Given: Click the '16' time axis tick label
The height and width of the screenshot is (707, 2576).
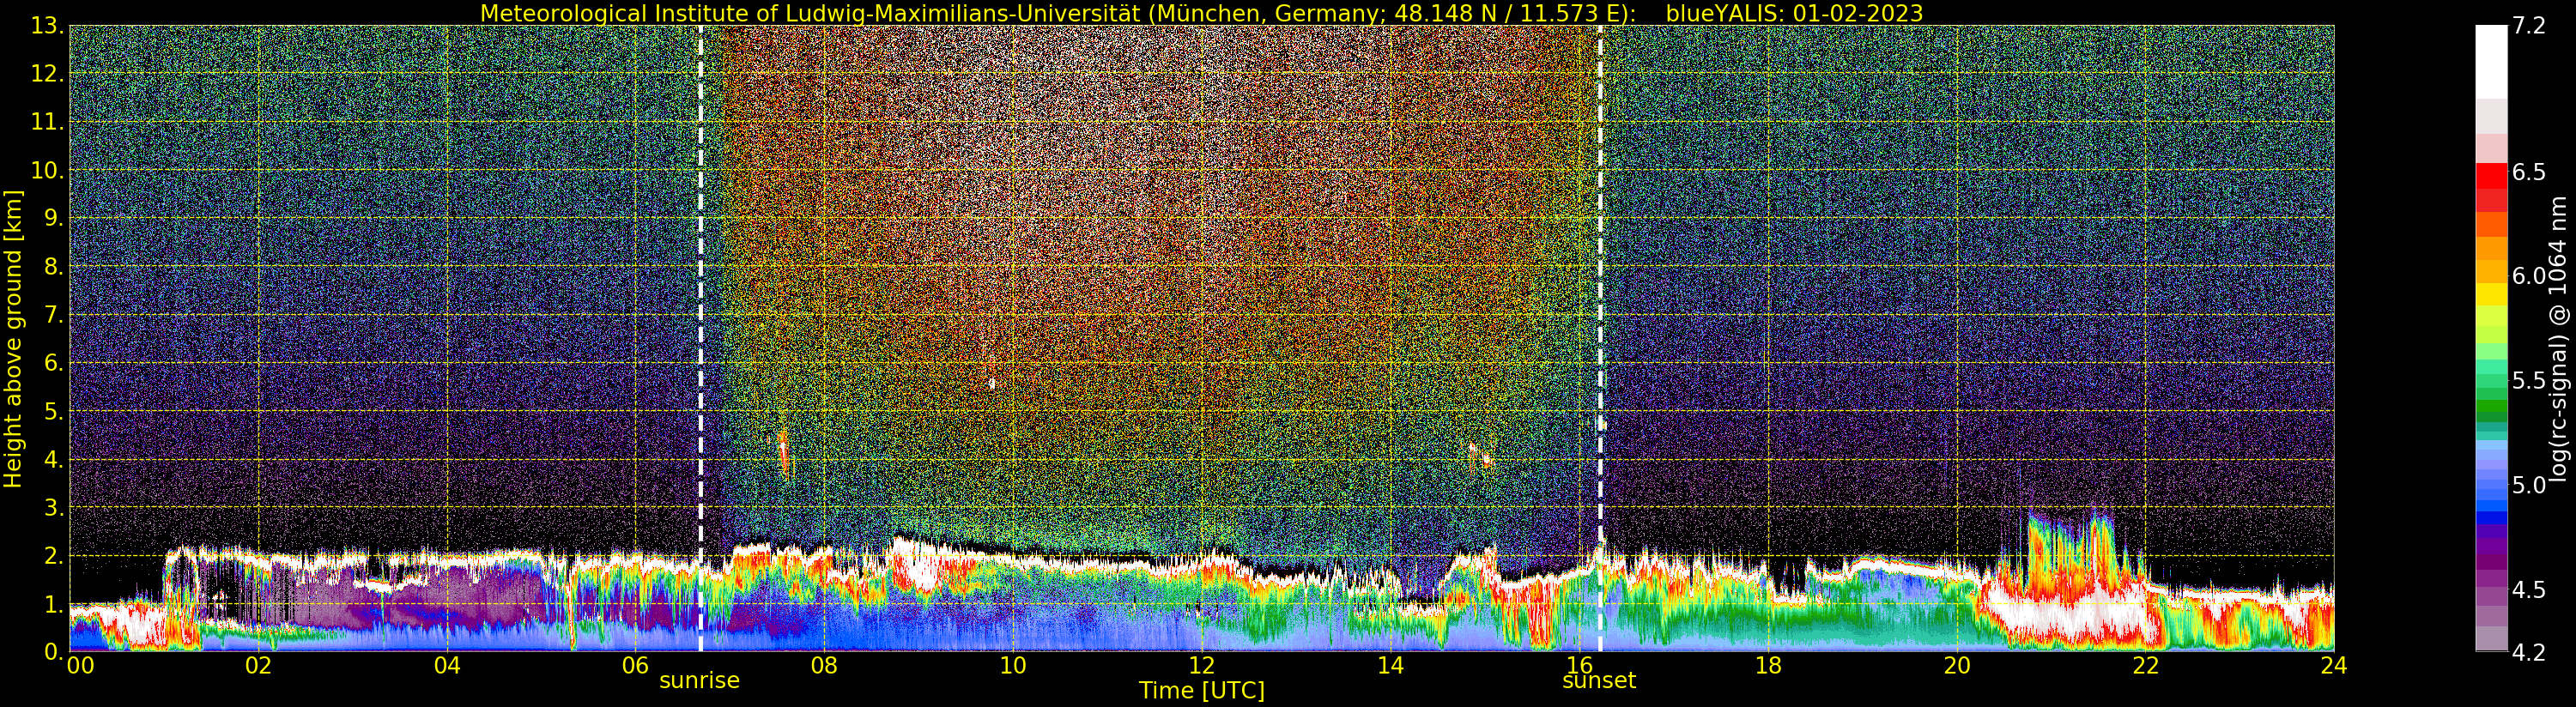Looking at the screenshot, I should click(x=1579, y=665).
